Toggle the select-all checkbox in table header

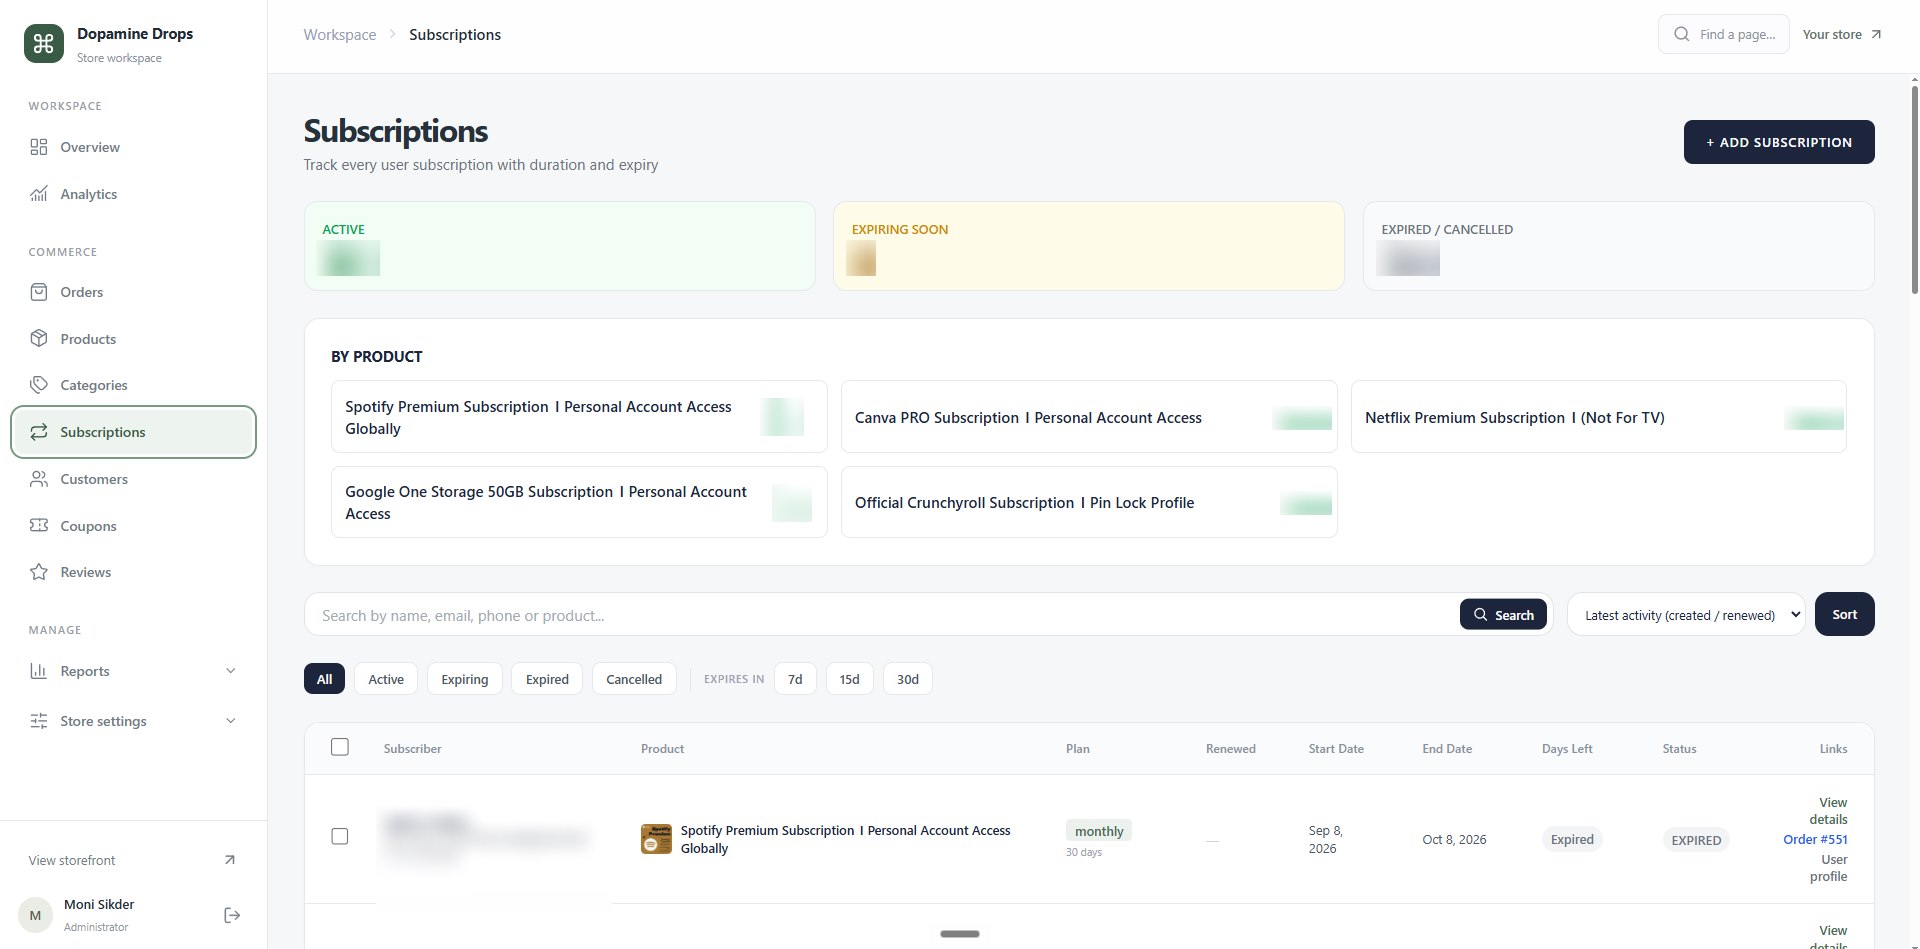[x=340, y=747]
